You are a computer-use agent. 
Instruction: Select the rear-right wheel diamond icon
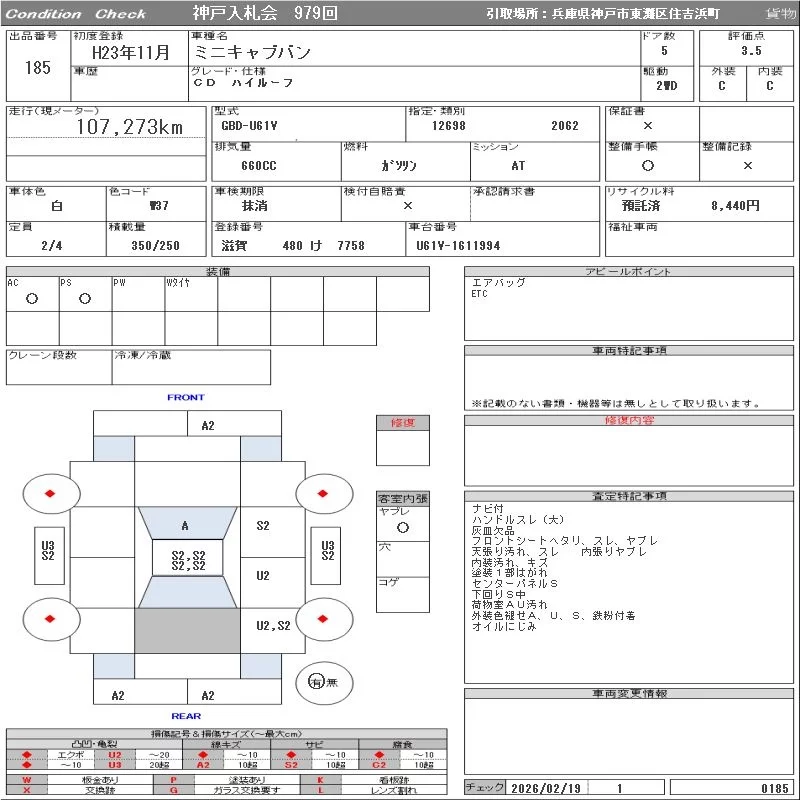(324, 618)
